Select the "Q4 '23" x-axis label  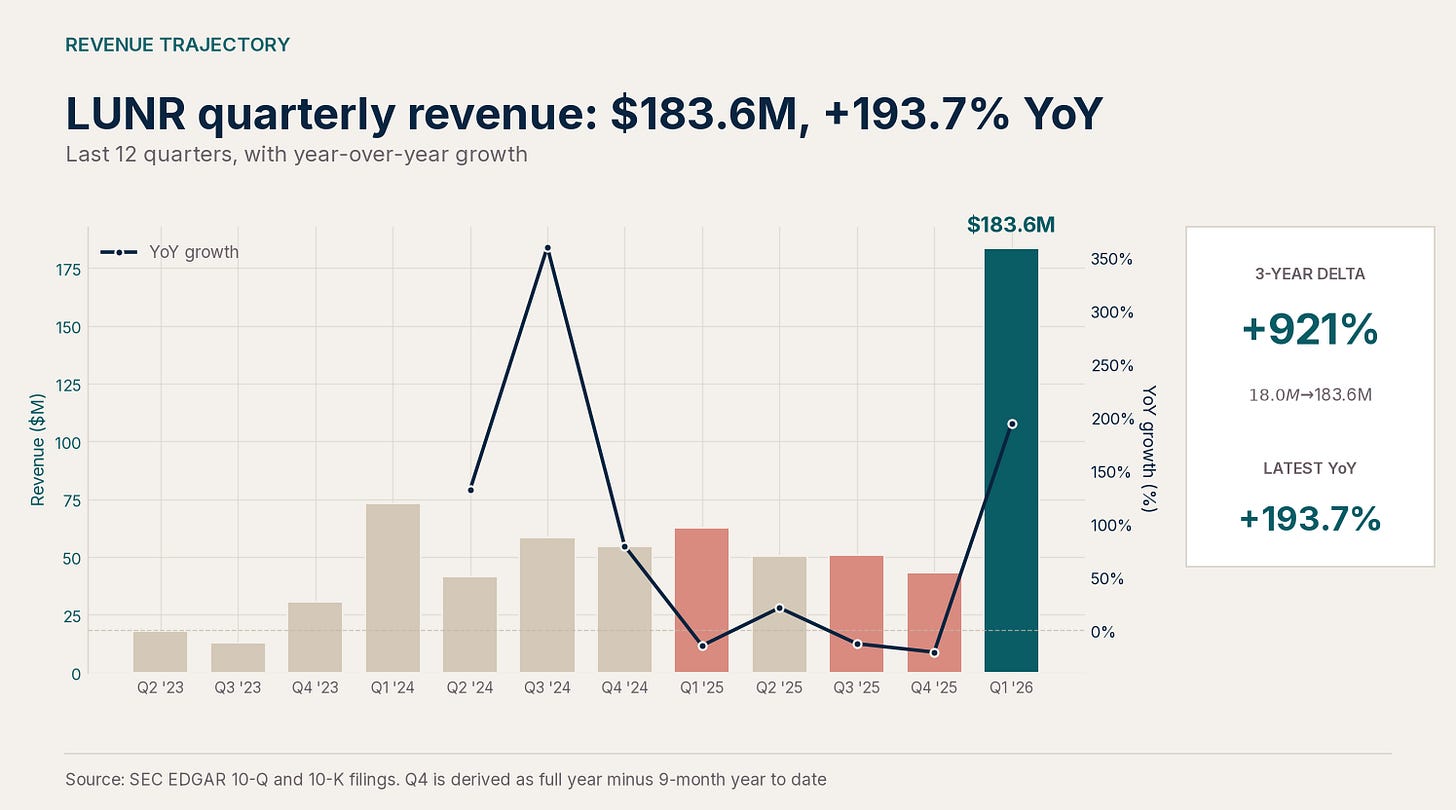point(315,689)
